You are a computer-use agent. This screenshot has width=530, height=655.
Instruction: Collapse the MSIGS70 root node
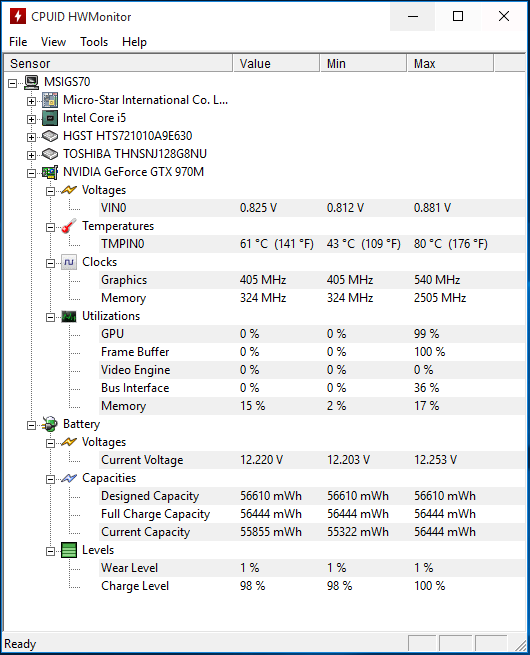click(13, 83)
